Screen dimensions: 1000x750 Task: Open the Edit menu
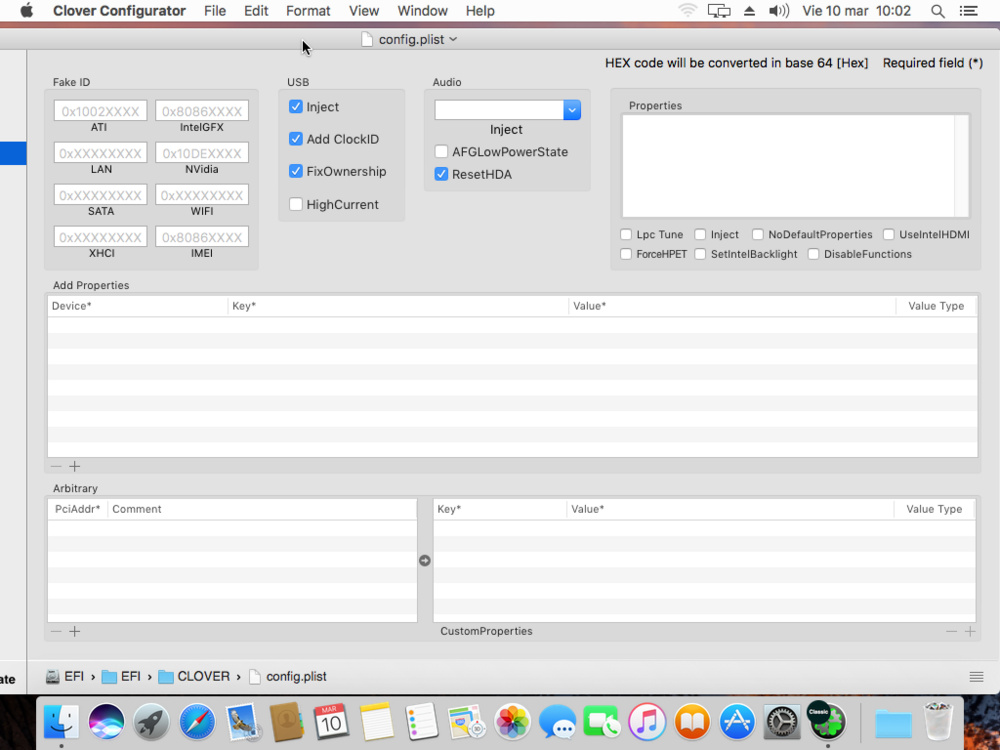tap(256, 11)
